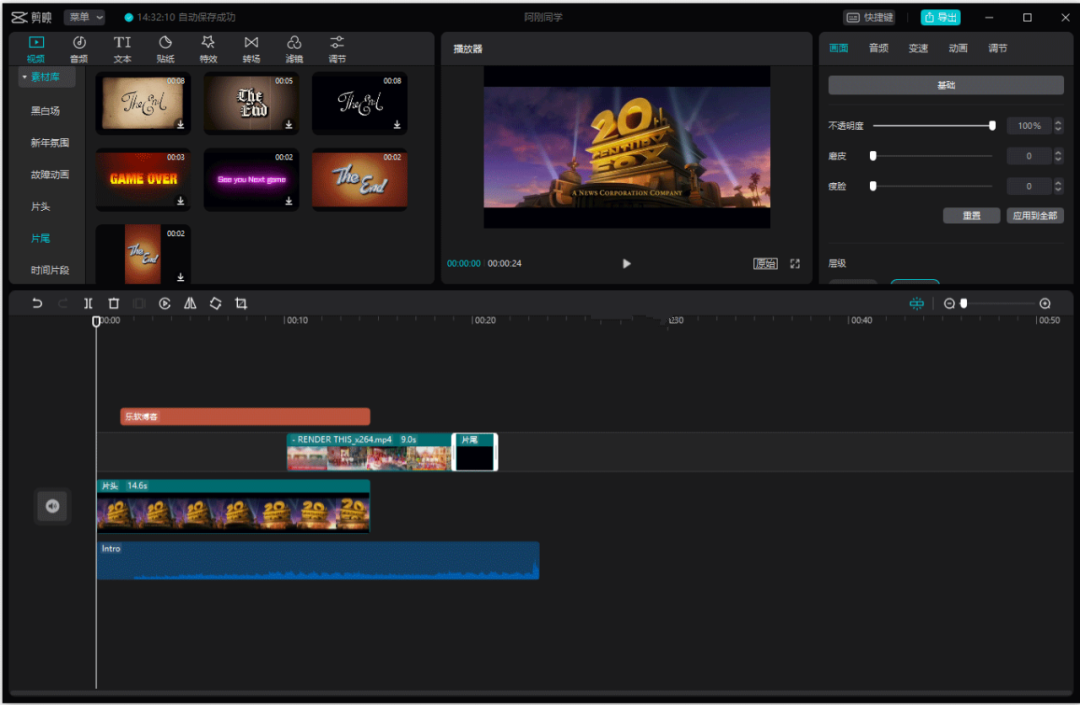The width and height of the screenshot is (1080, 705).
Task: Switch to 调节 tab in properties panel
Action: coord(998,48)
